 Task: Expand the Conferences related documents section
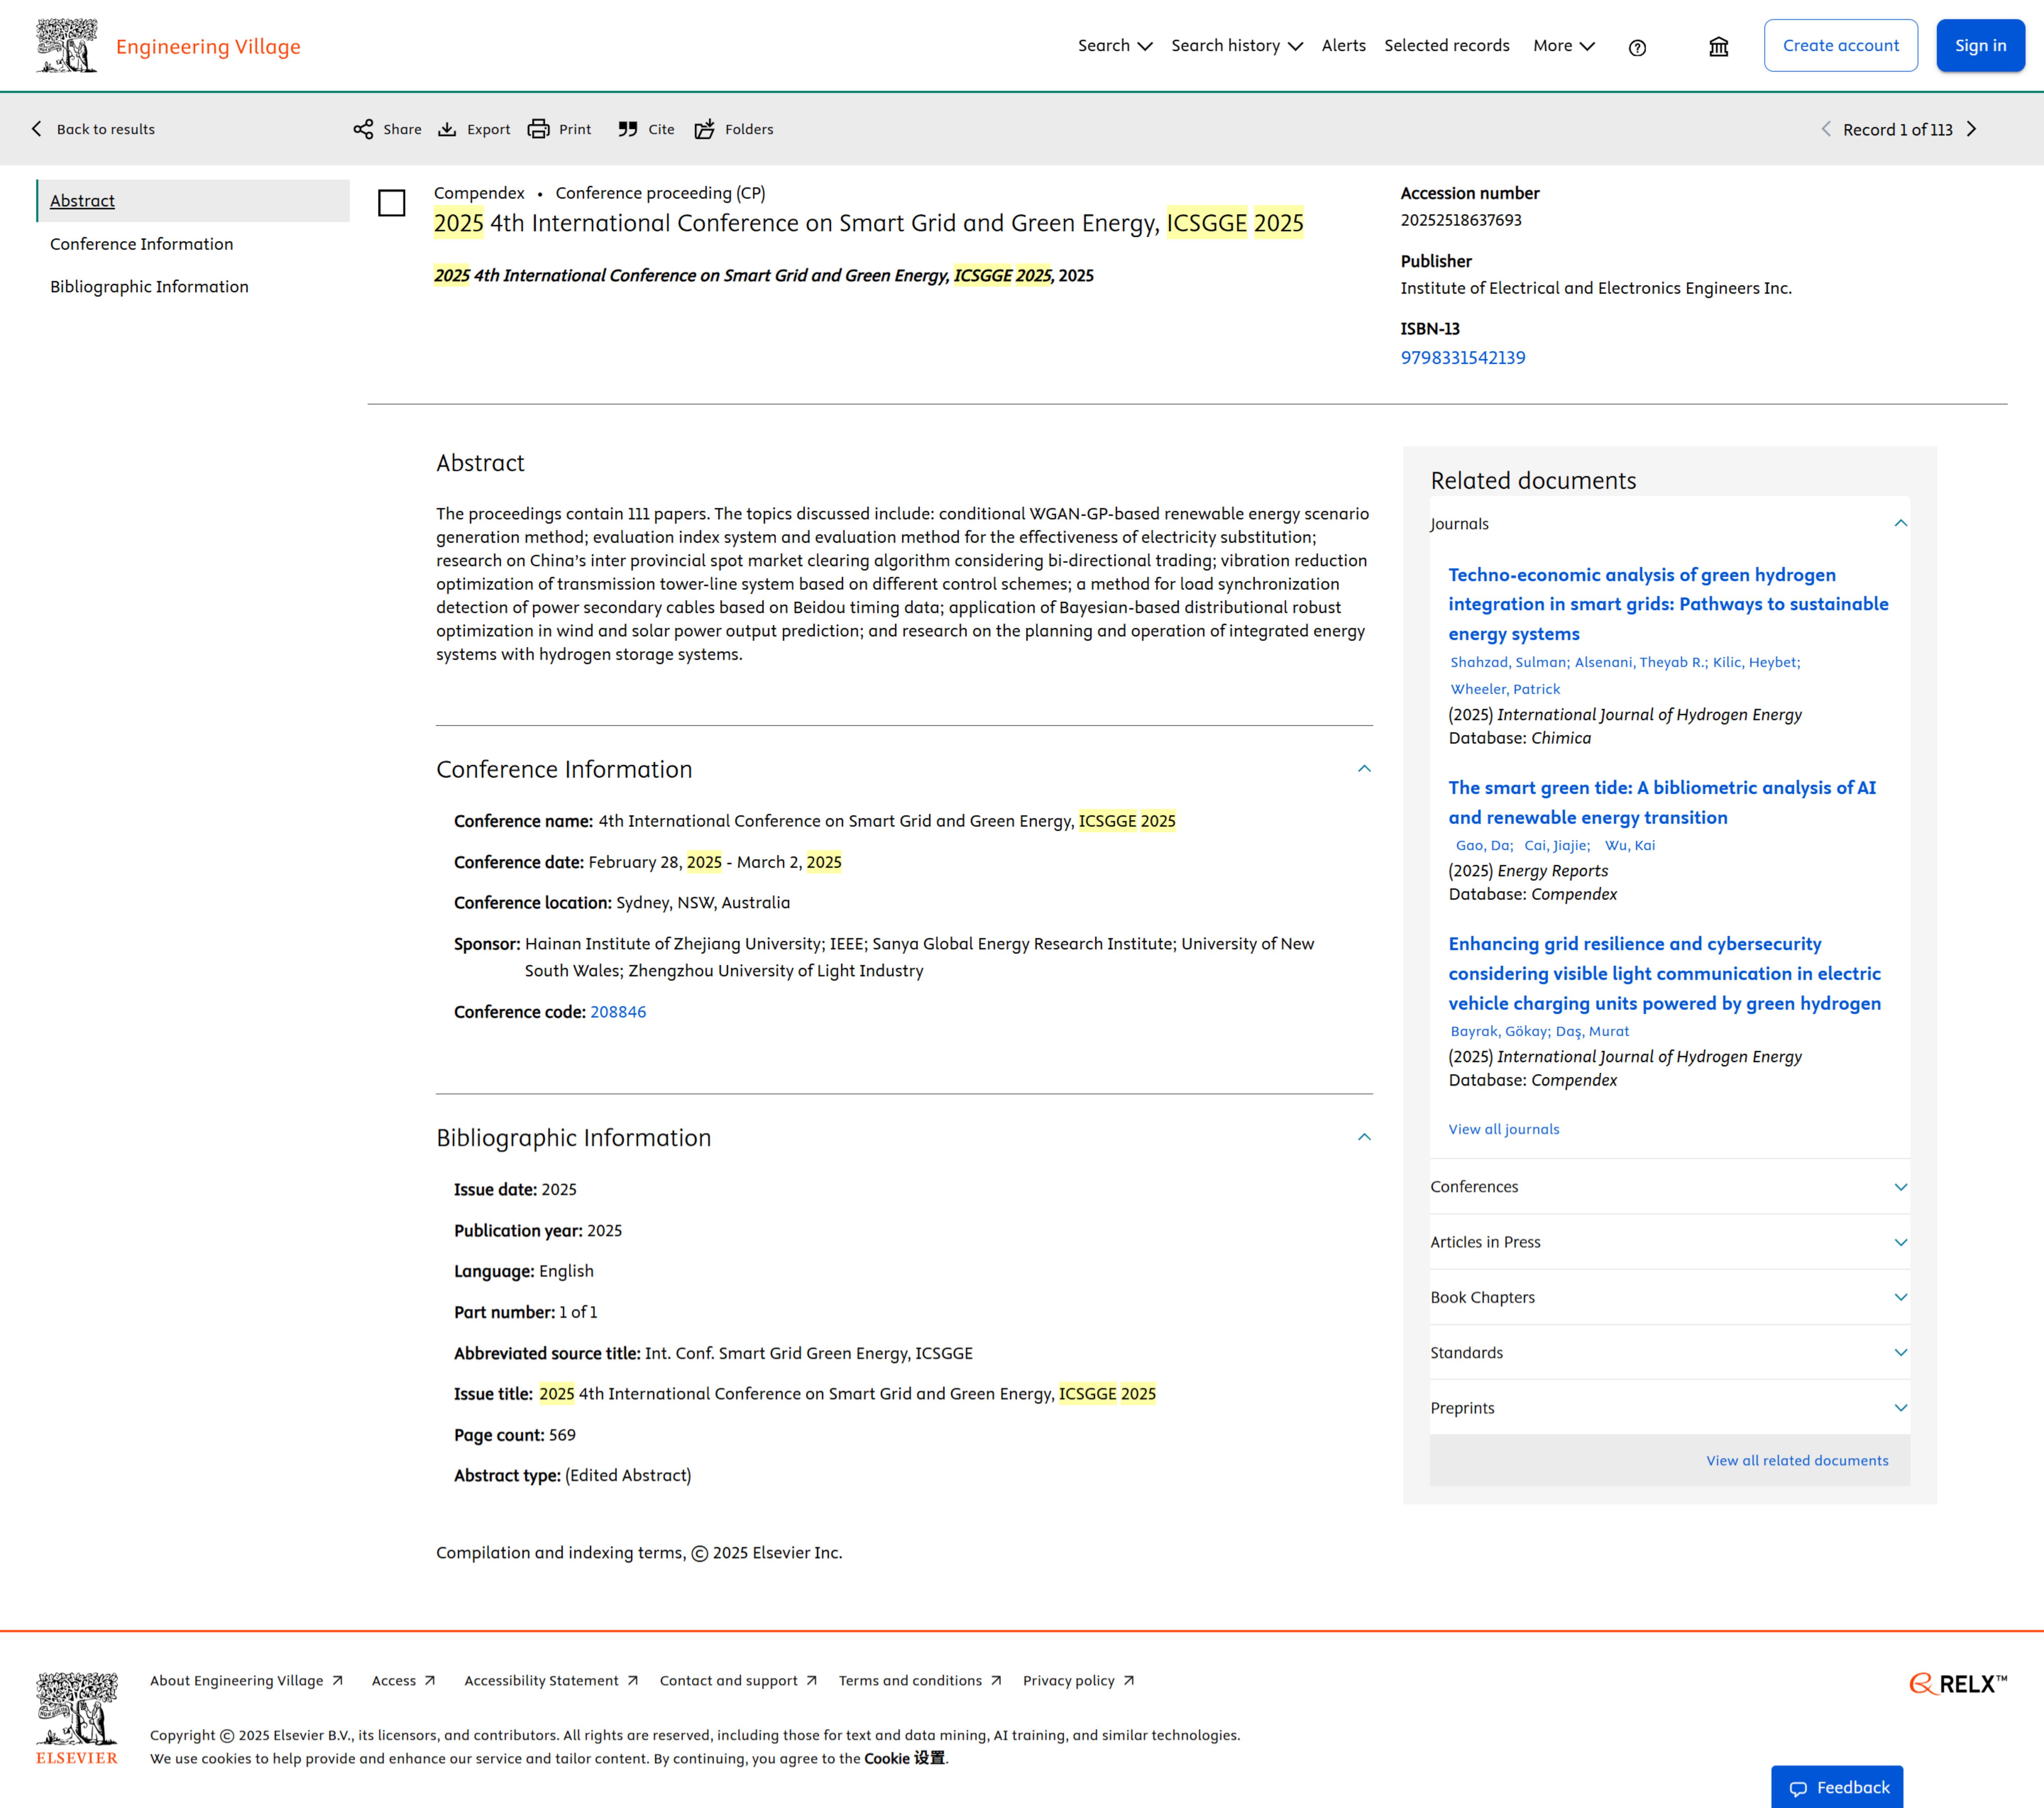[1900, 1187]
